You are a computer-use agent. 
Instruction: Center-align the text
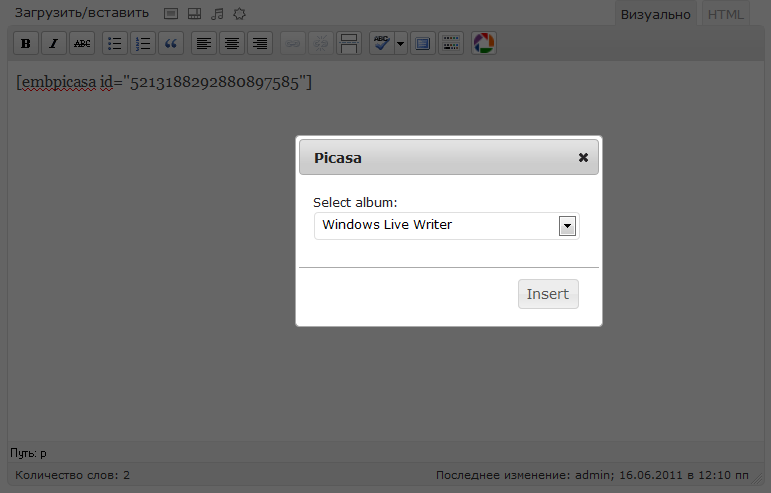coord(232,43)
